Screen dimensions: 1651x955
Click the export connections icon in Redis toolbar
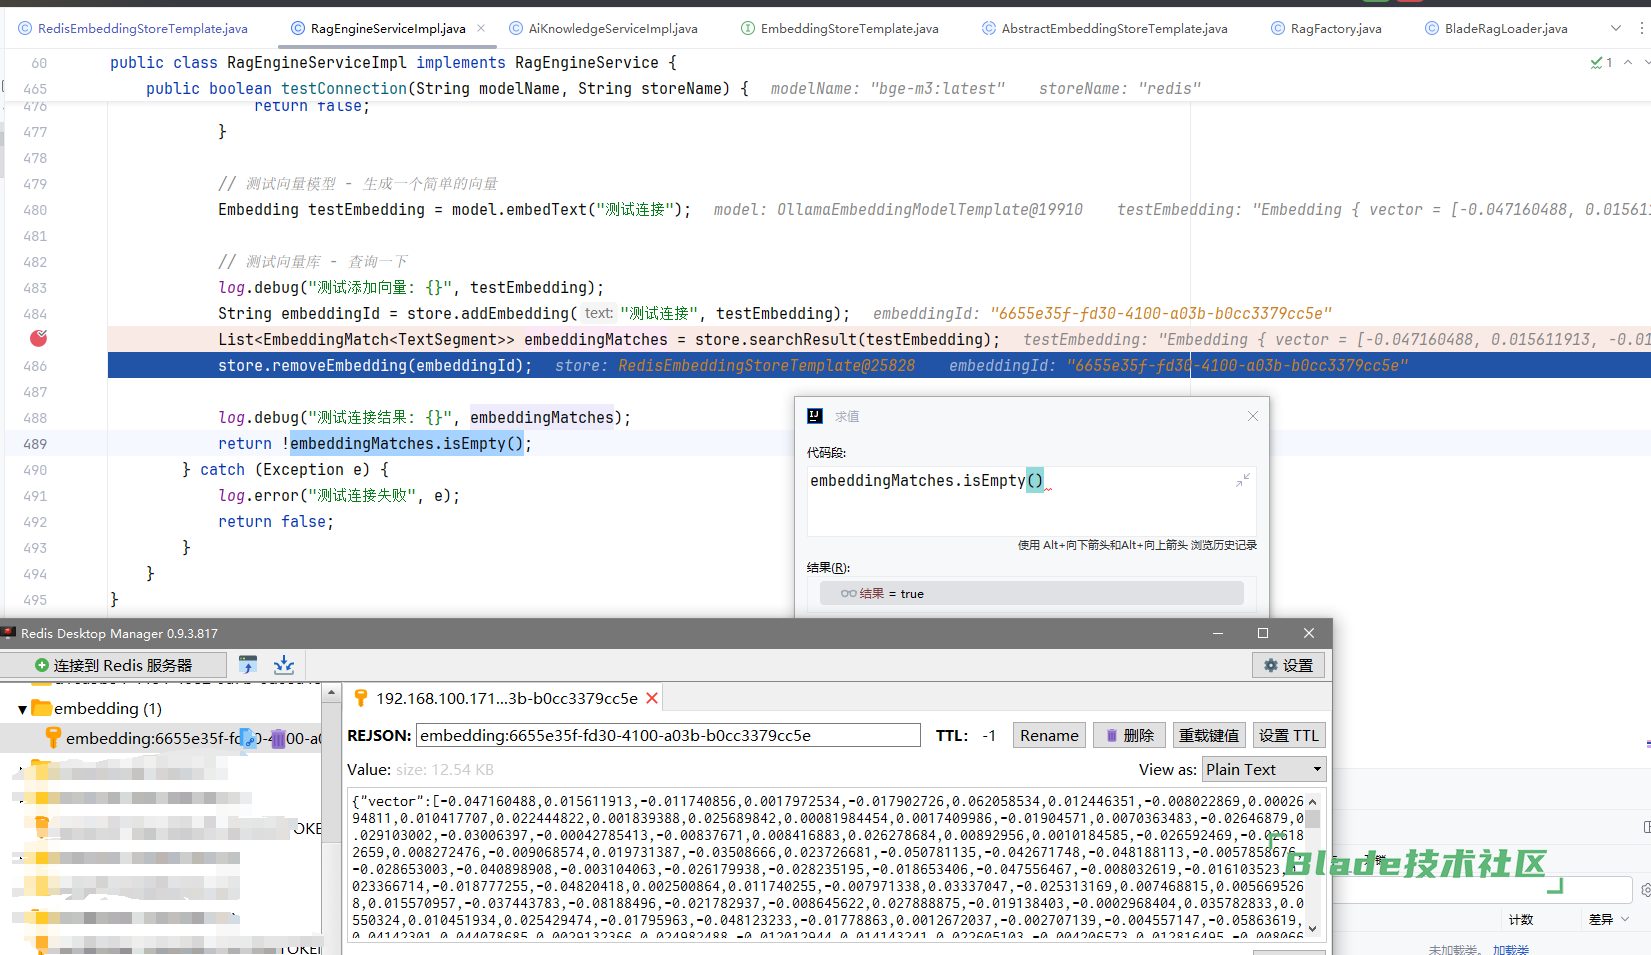[x=284, y=665]
